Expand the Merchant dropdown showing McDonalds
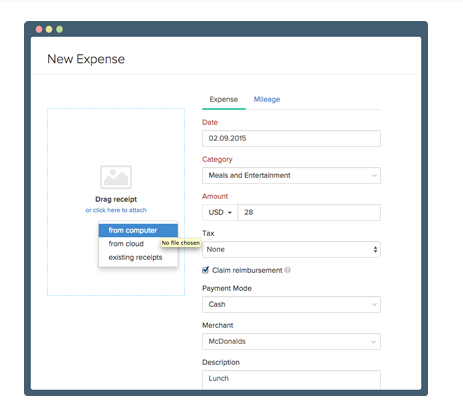The image size is (463, 413). pos(291,341)
